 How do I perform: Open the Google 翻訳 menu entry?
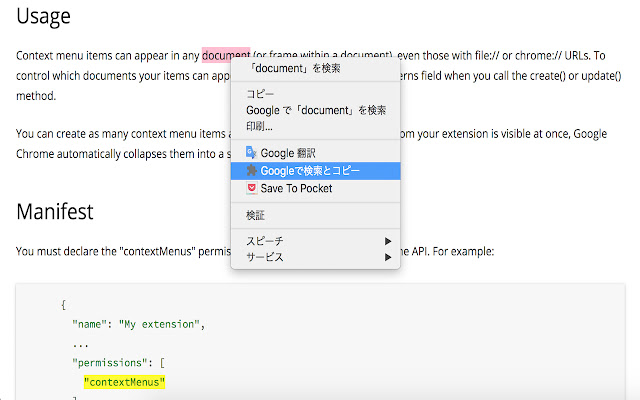tap(315, 153)
